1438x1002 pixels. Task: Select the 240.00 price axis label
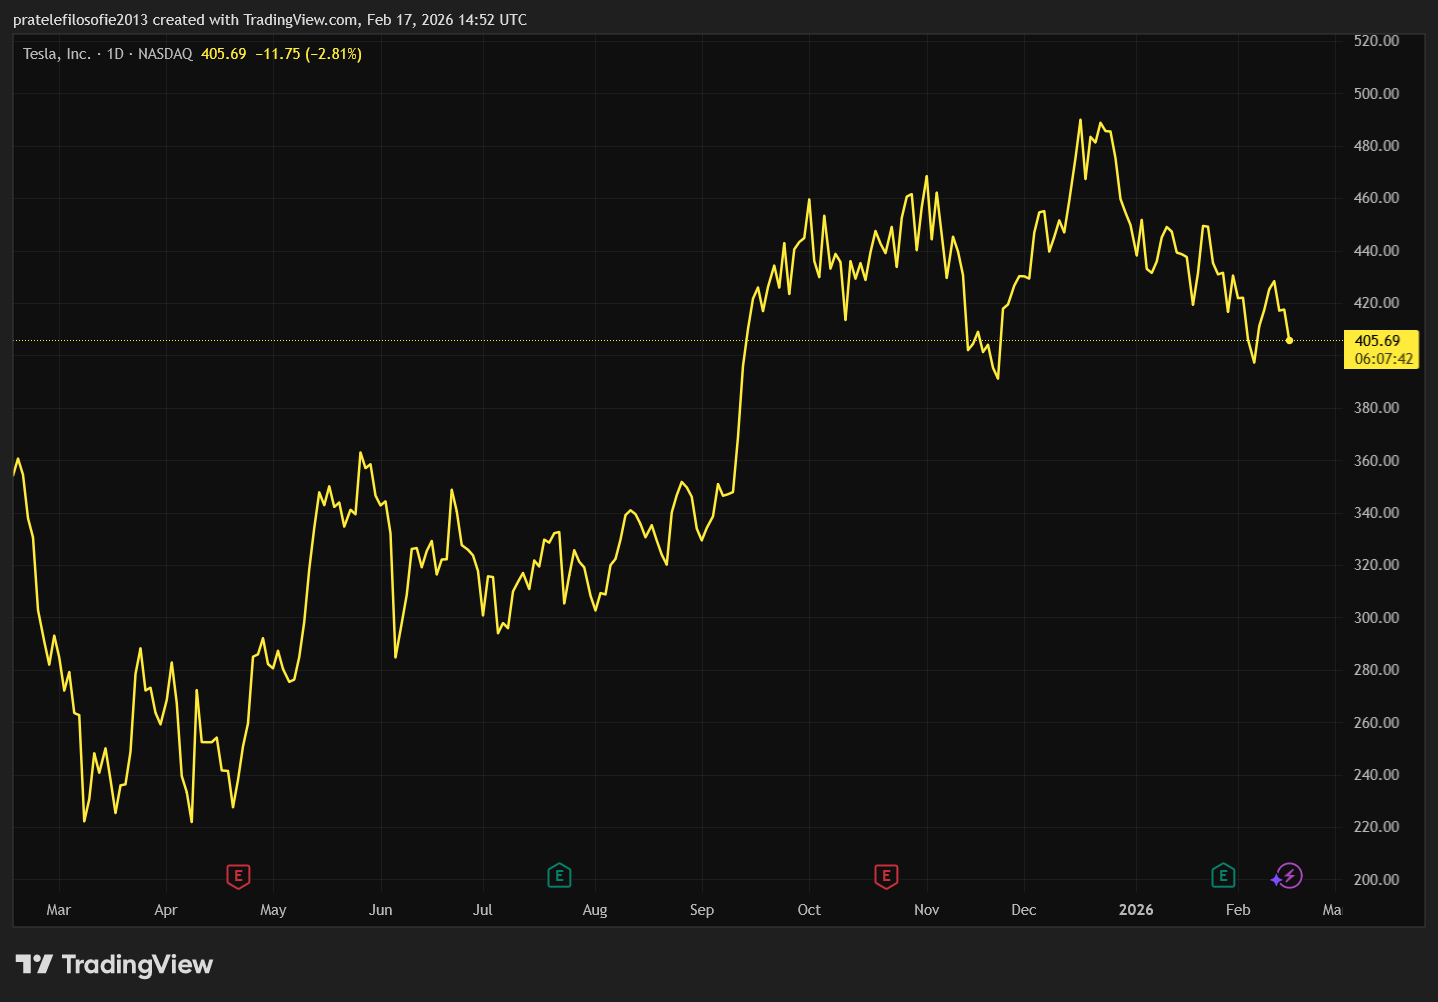pyautogui.click(x=1376, y=775)
